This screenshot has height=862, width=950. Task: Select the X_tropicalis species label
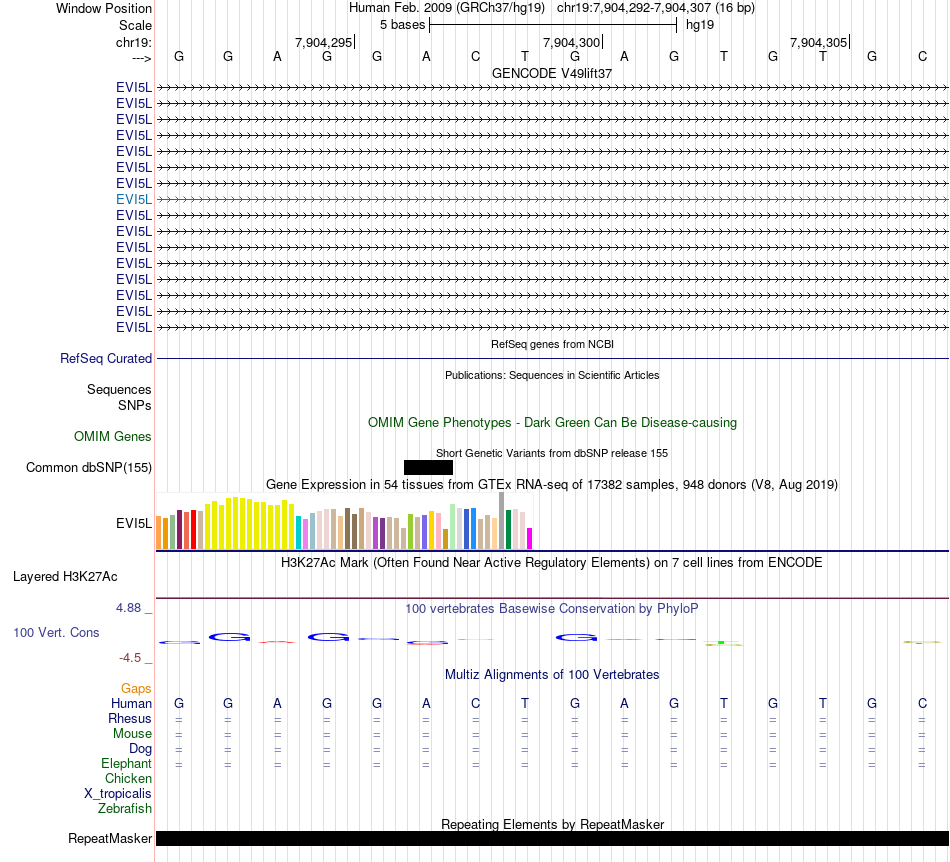(x=118, y=794)
